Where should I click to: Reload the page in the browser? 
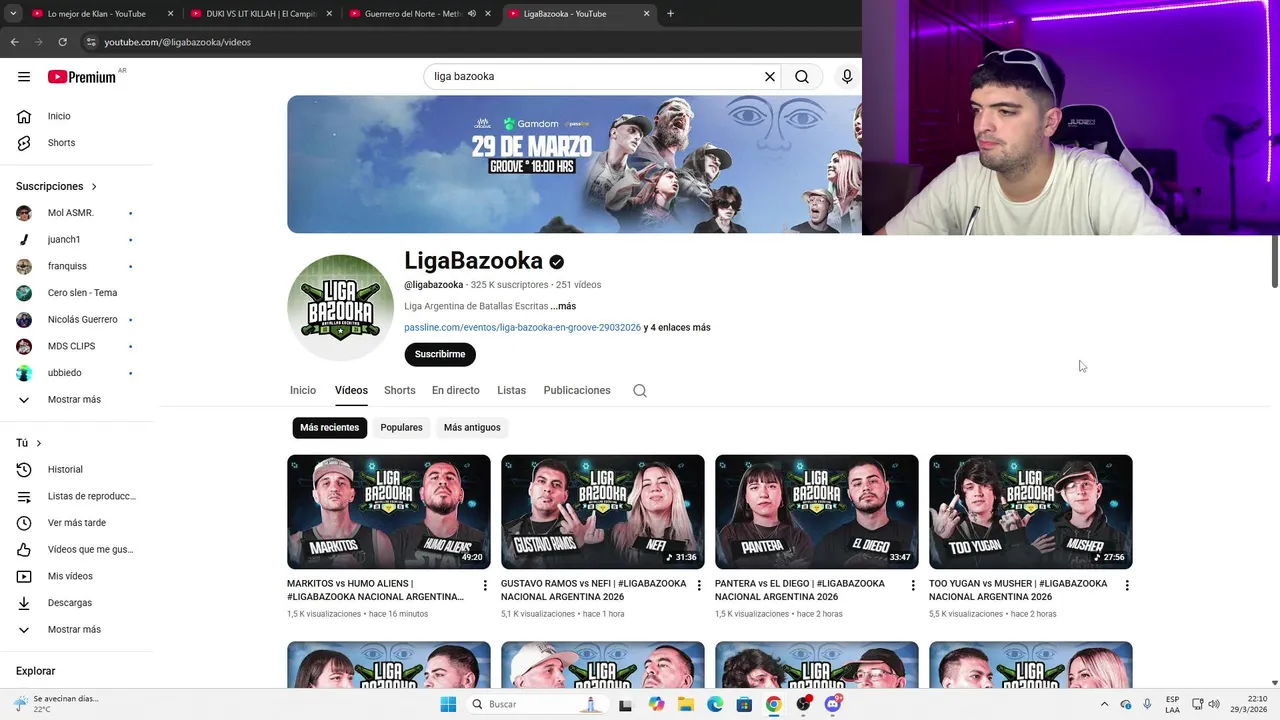point(62,42)
